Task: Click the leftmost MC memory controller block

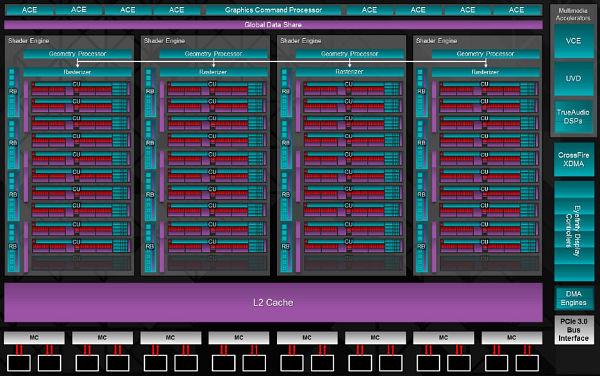Action: (34, 338)
